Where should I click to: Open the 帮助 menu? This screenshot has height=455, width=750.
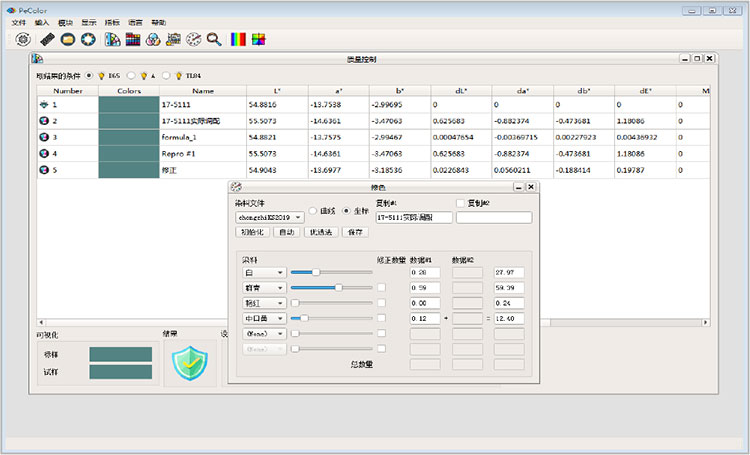coord(159,21)
